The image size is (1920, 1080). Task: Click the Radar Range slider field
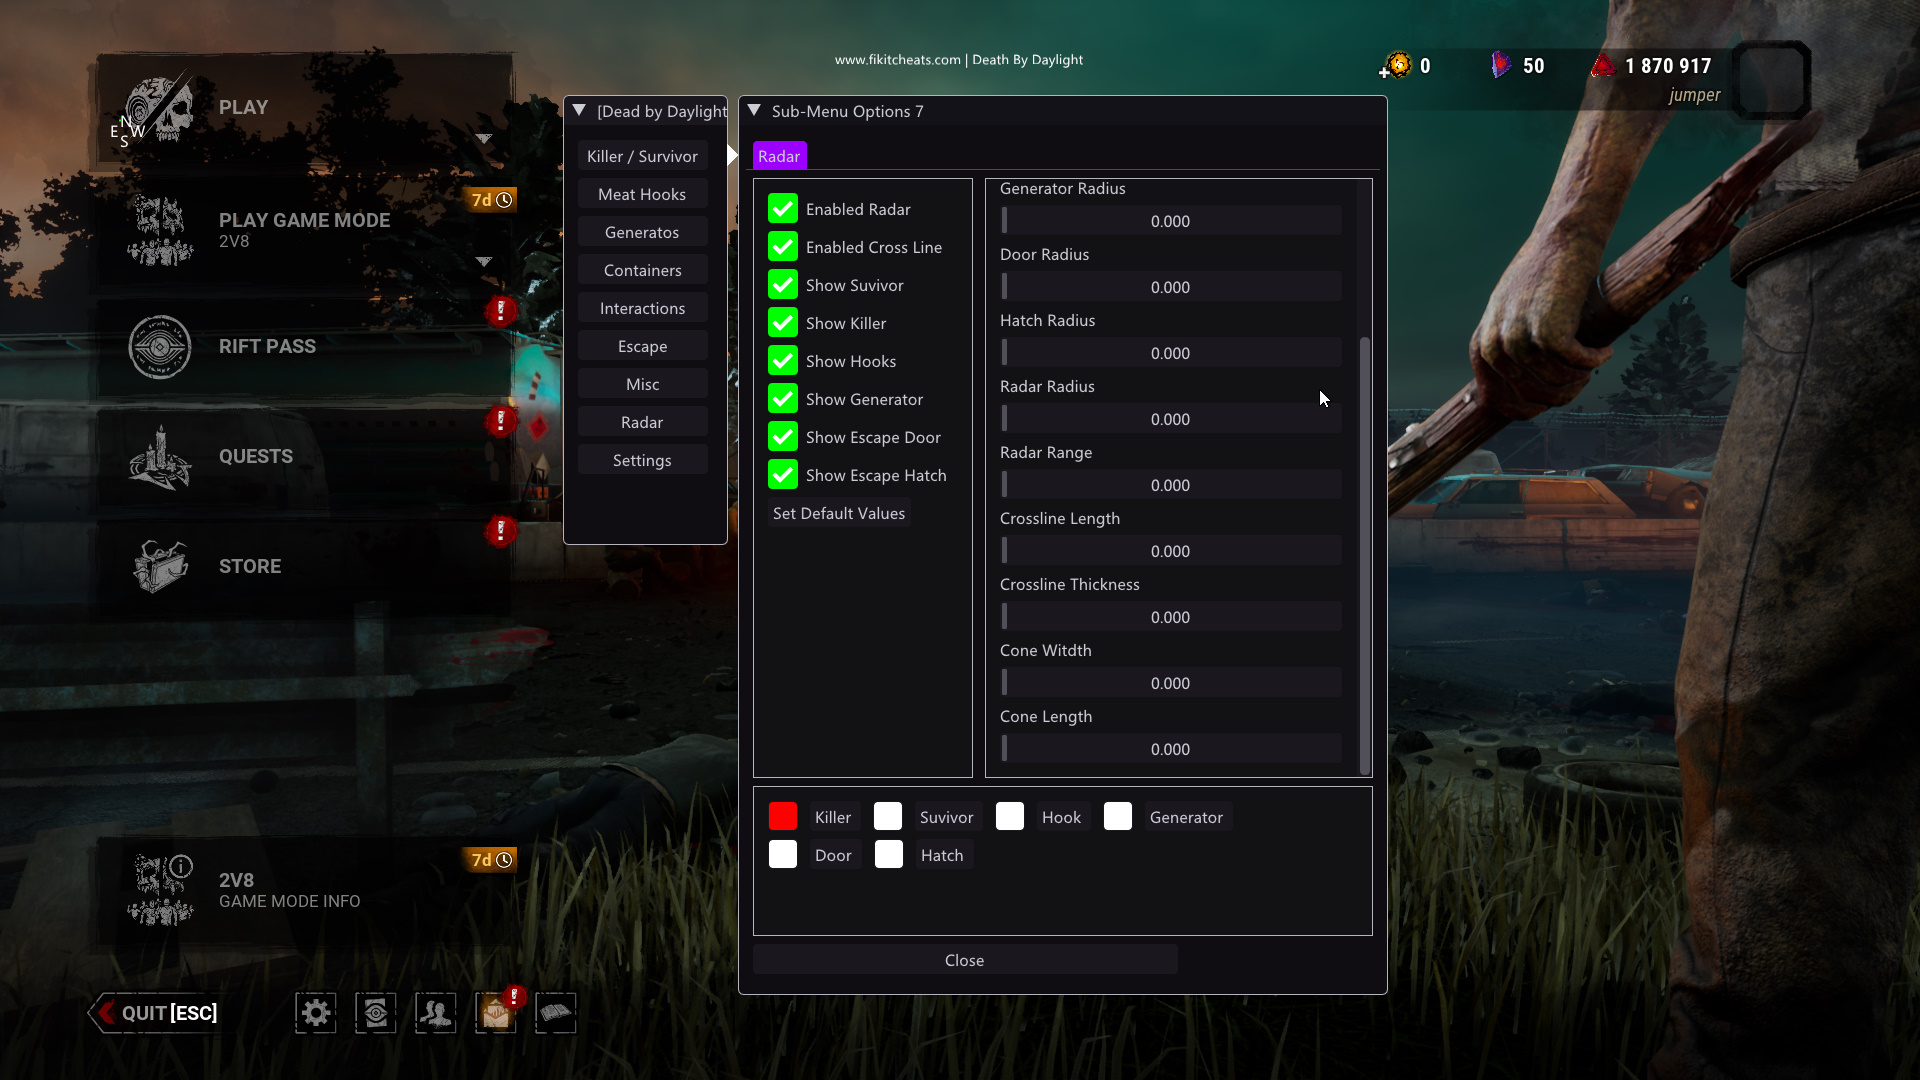(1170, 485)
